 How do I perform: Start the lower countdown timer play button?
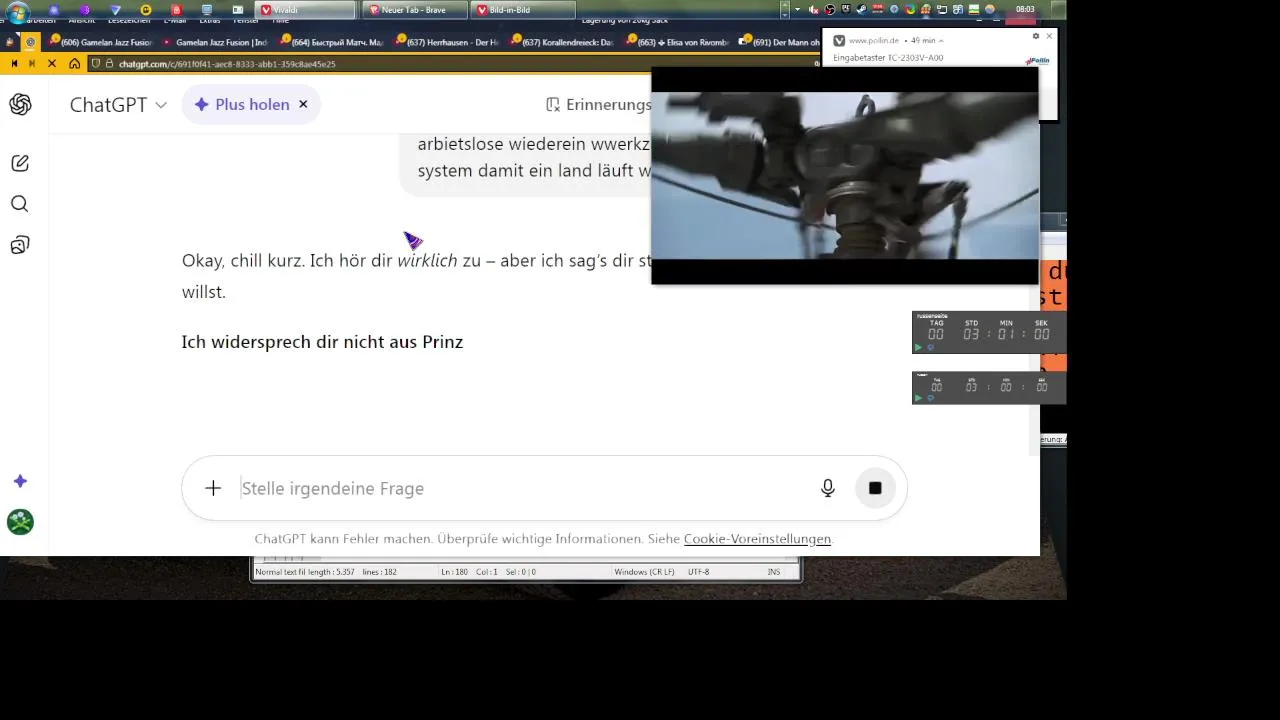pos(919,398)
